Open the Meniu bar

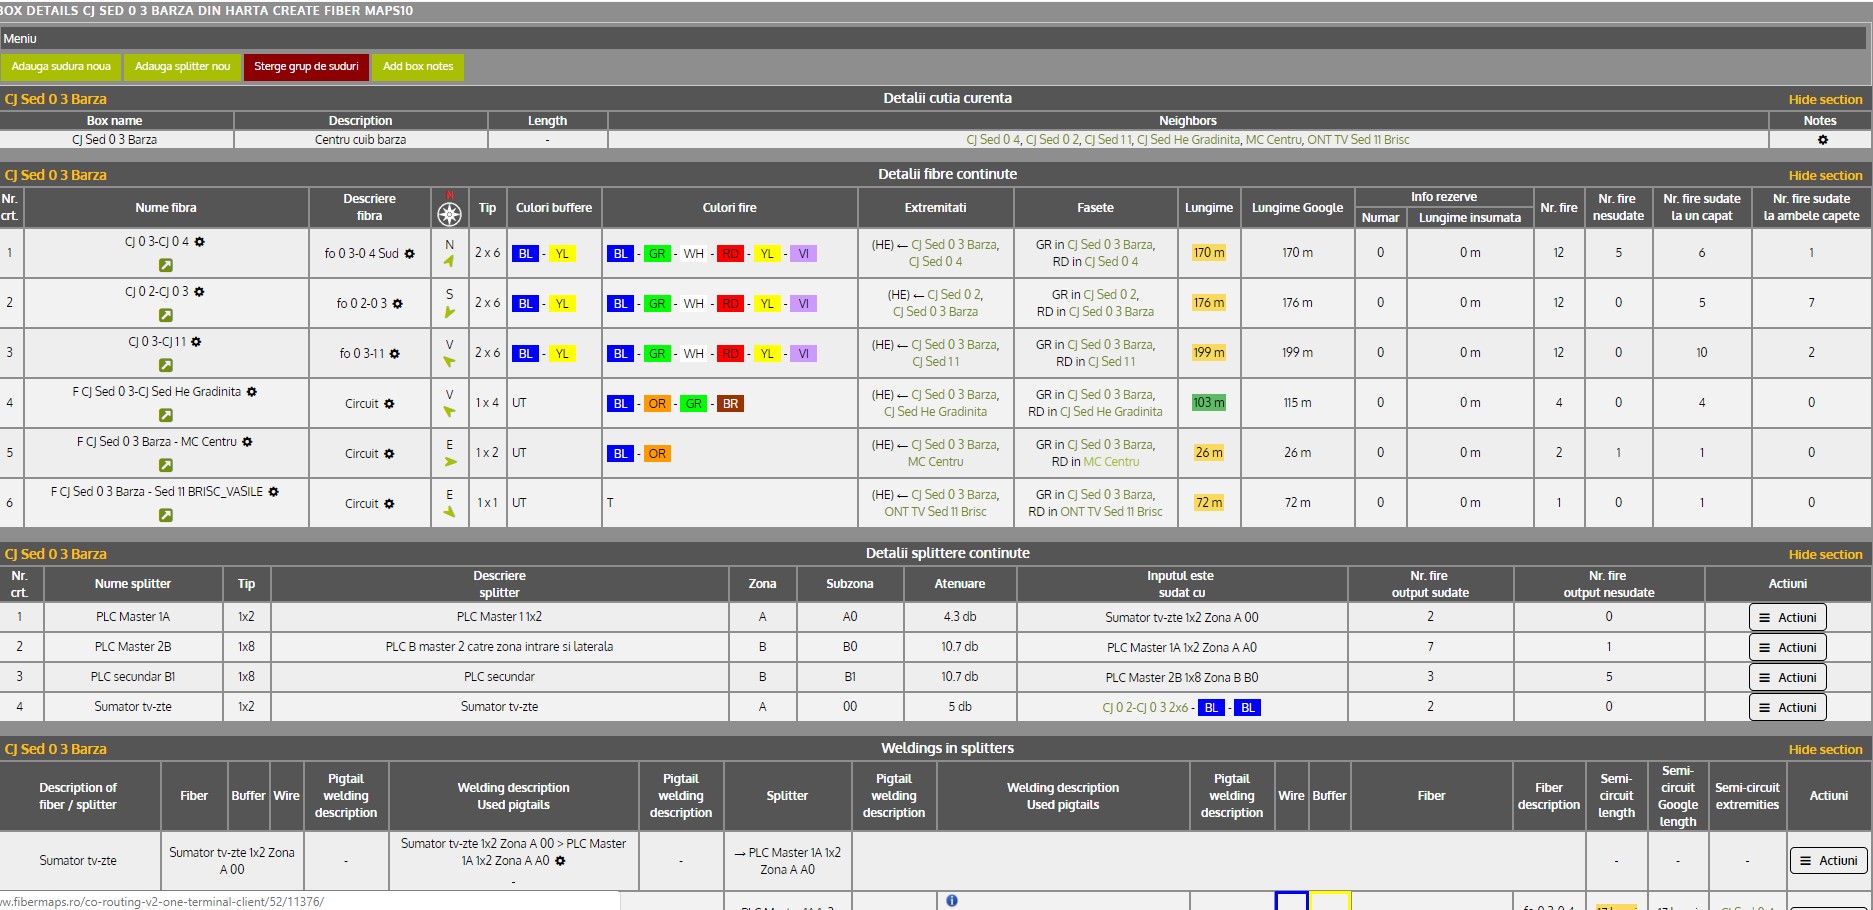coord(933,38)
